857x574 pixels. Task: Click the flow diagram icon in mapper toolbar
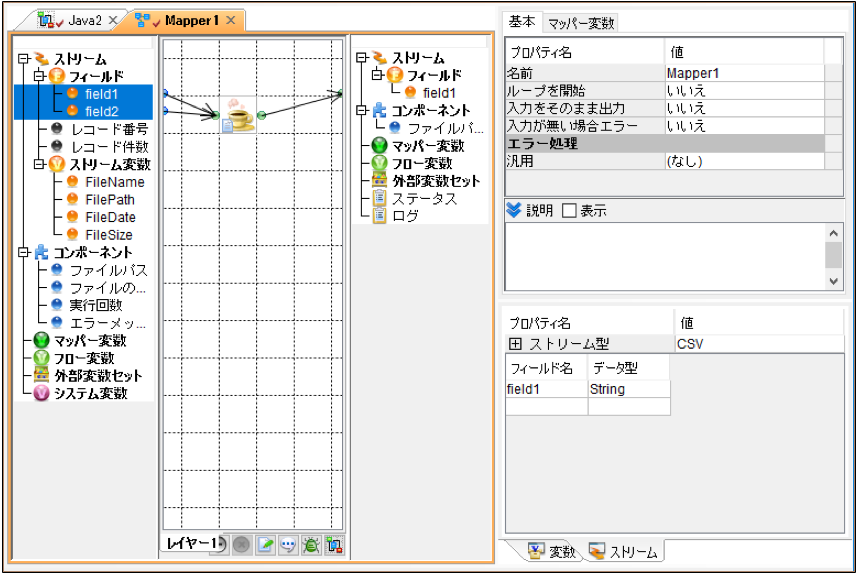pos(334,545)
